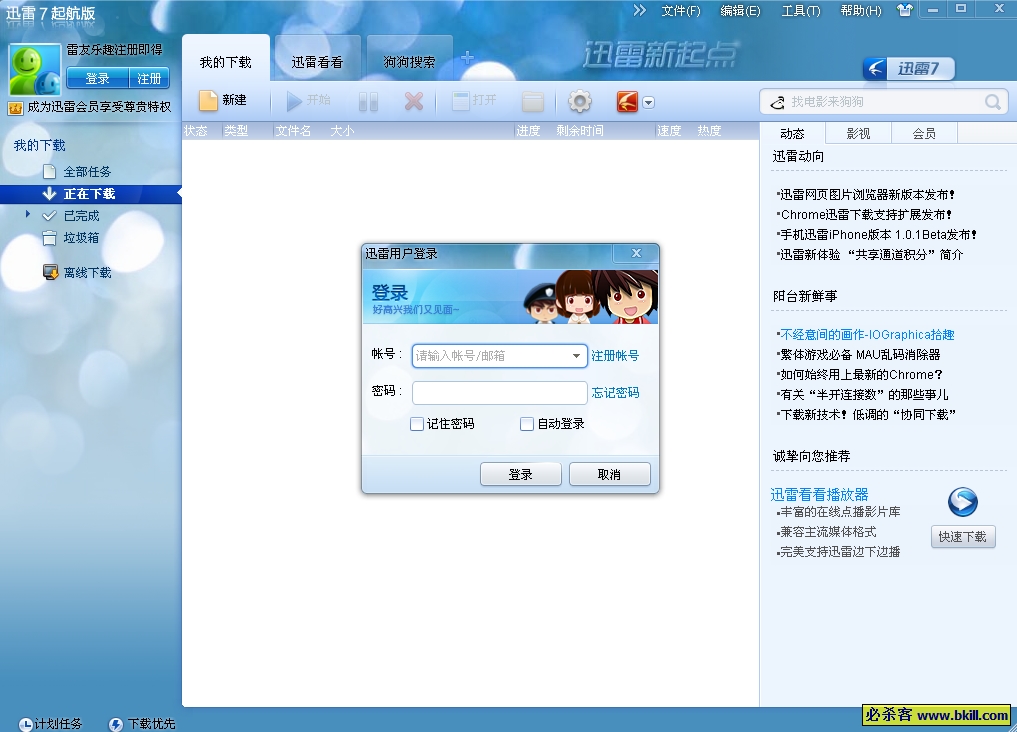Expand the 帐号 account dropdown arrow
Screen dimensions: 1017x732
click(577, 356)
